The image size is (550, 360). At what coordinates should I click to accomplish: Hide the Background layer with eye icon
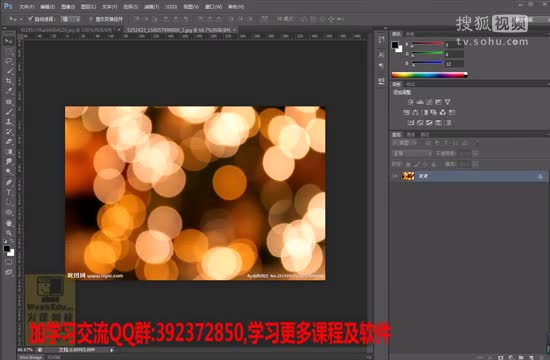(395, 176)
